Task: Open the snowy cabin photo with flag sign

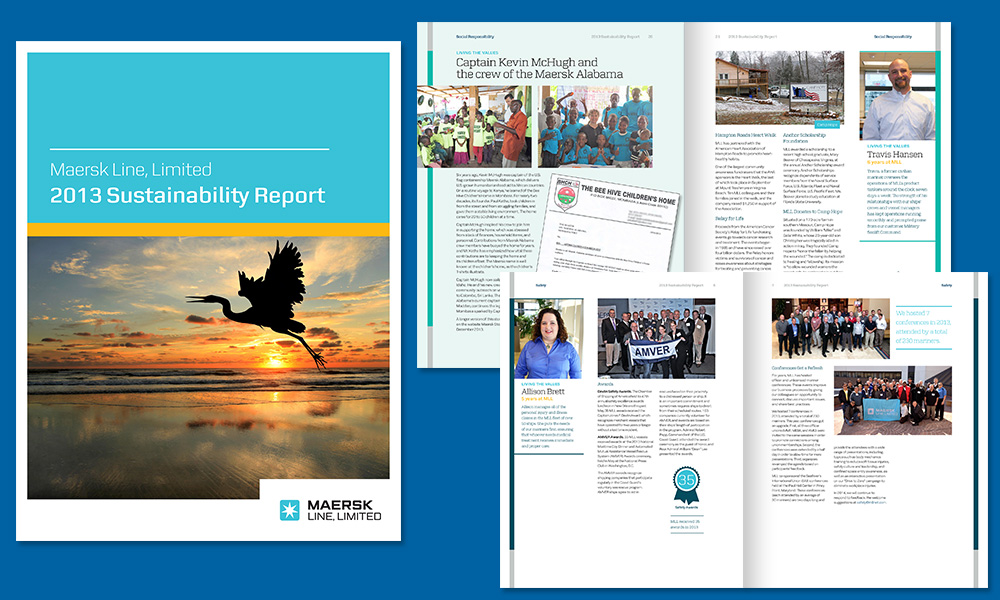Action: (779, 87)
